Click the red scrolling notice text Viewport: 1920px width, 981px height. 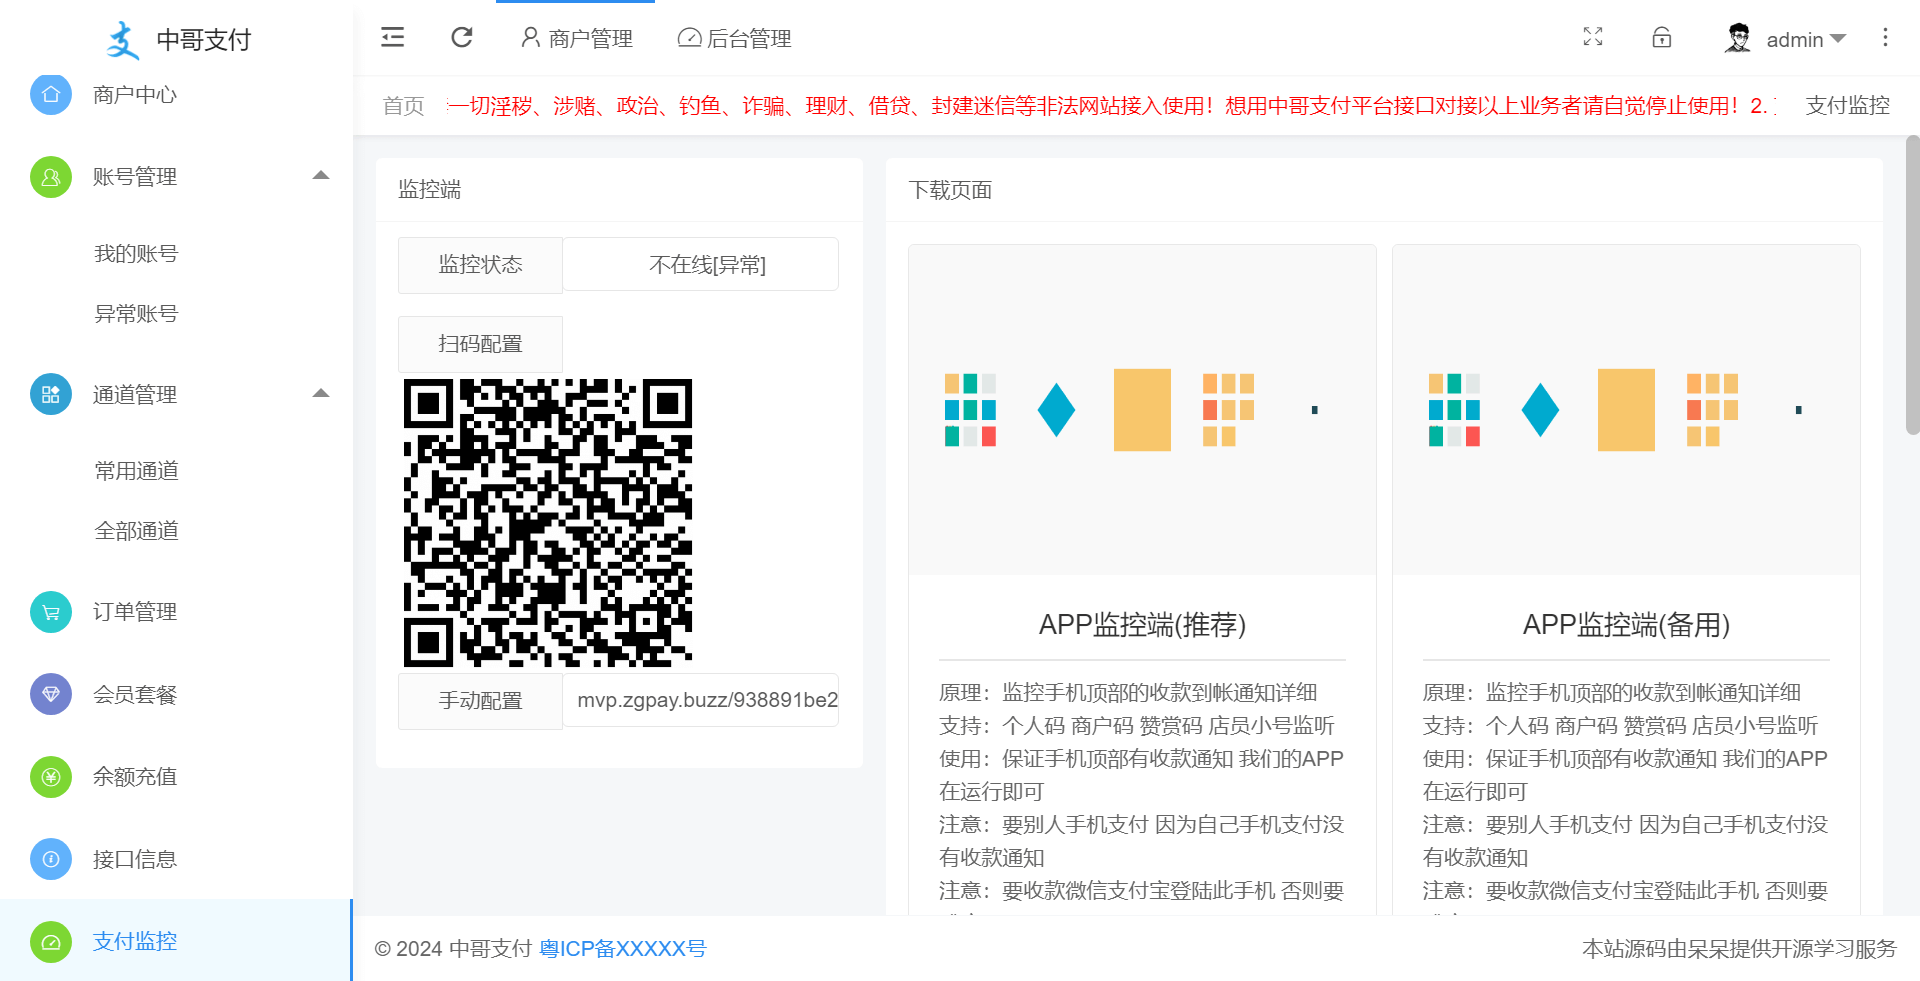[x=1111, y=106]
